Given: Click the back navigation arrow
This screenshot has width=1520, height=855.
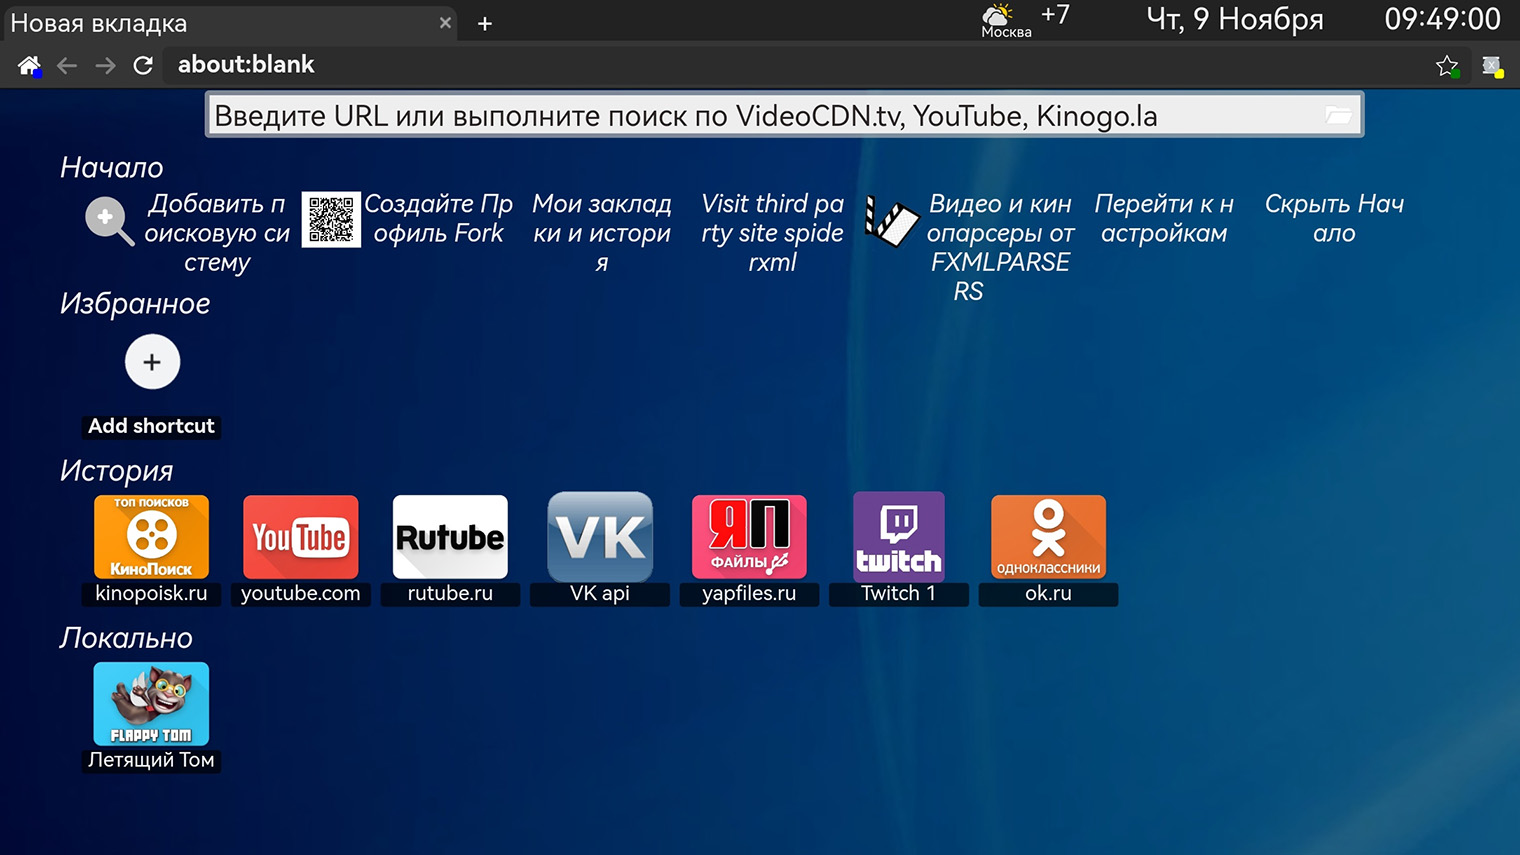Looking at the screenshot, I should [x=67, y=66].
